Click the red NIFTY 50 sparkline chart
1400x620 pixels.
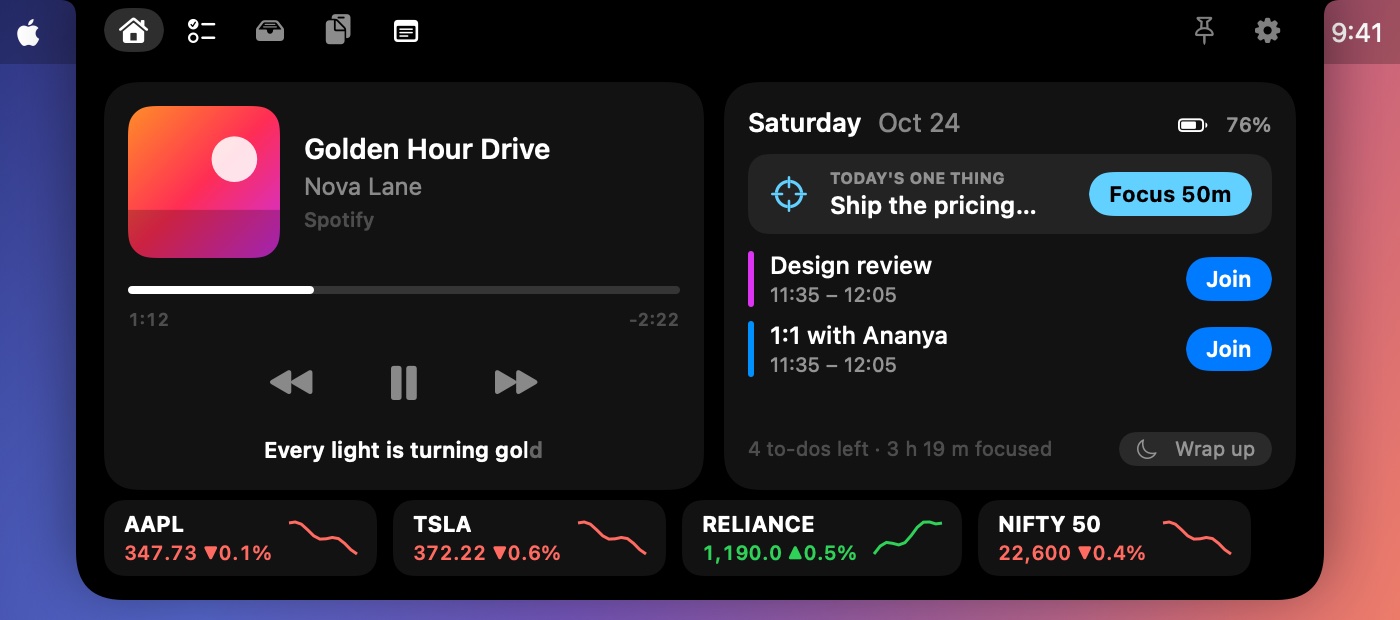tap(1197, 538)
